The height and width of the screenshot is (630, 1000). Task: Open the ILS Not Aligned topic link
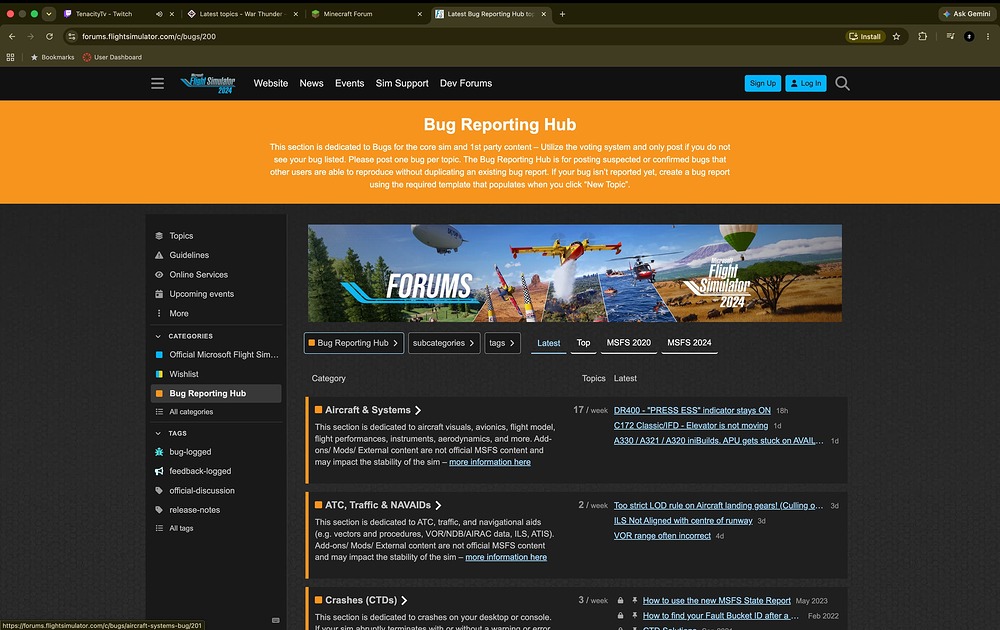tap(682, 520)
